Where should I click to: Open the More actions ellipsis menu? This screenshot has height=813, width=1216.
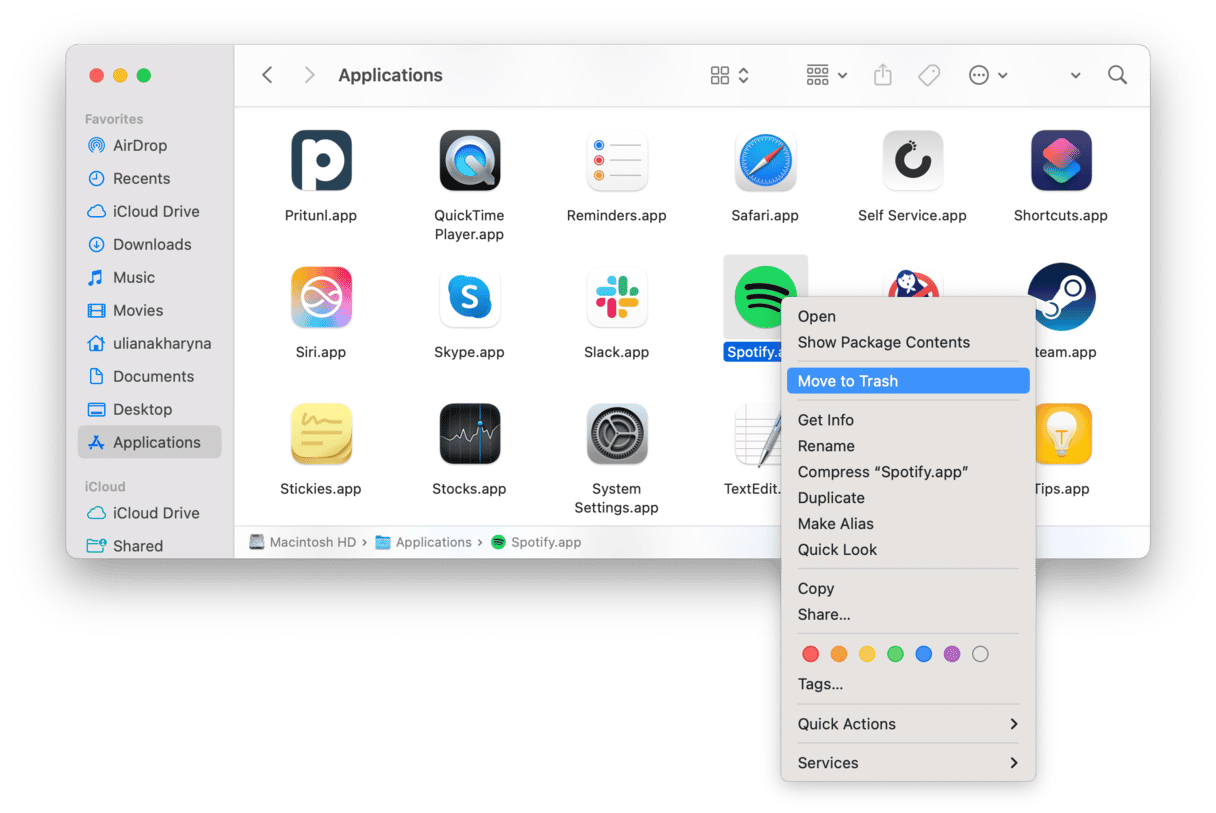point(988,75)
